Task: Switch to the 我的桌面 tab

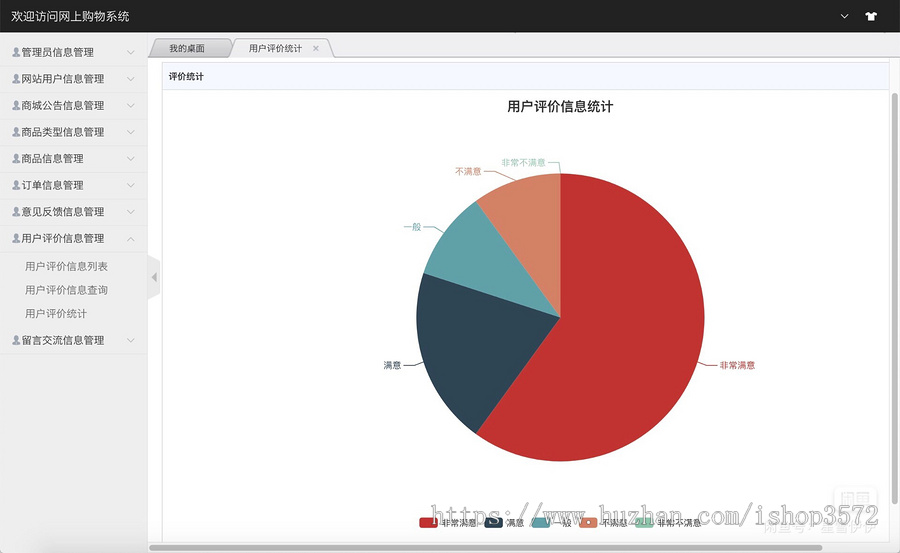Action: [x=187, y=48]
